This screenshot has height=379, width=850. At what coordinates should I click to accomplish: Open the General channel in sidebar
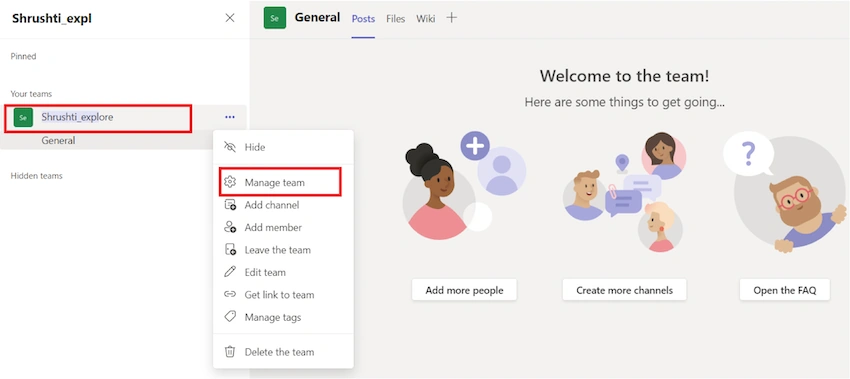coord(58,140)
